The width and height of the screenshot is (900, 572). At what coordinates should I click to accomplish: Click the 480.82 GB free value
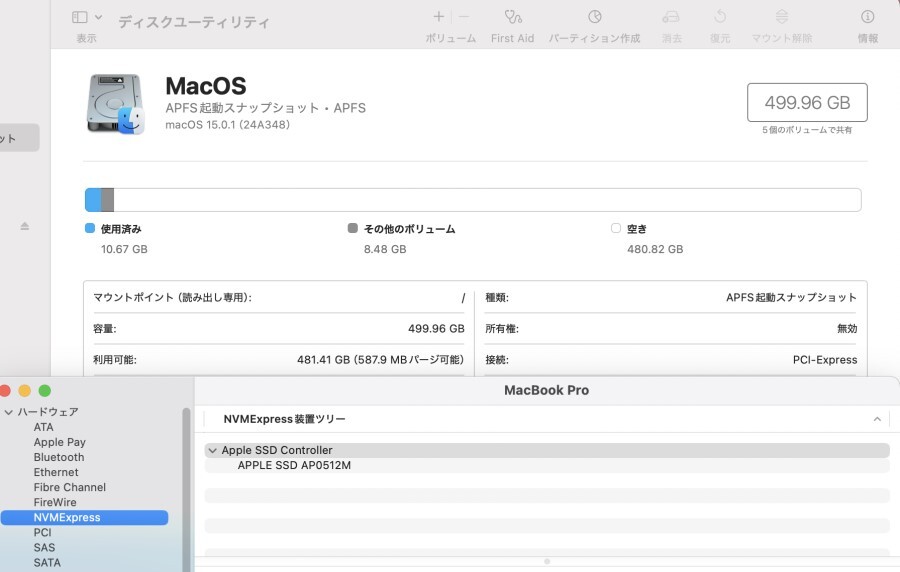tap(655, 249)
